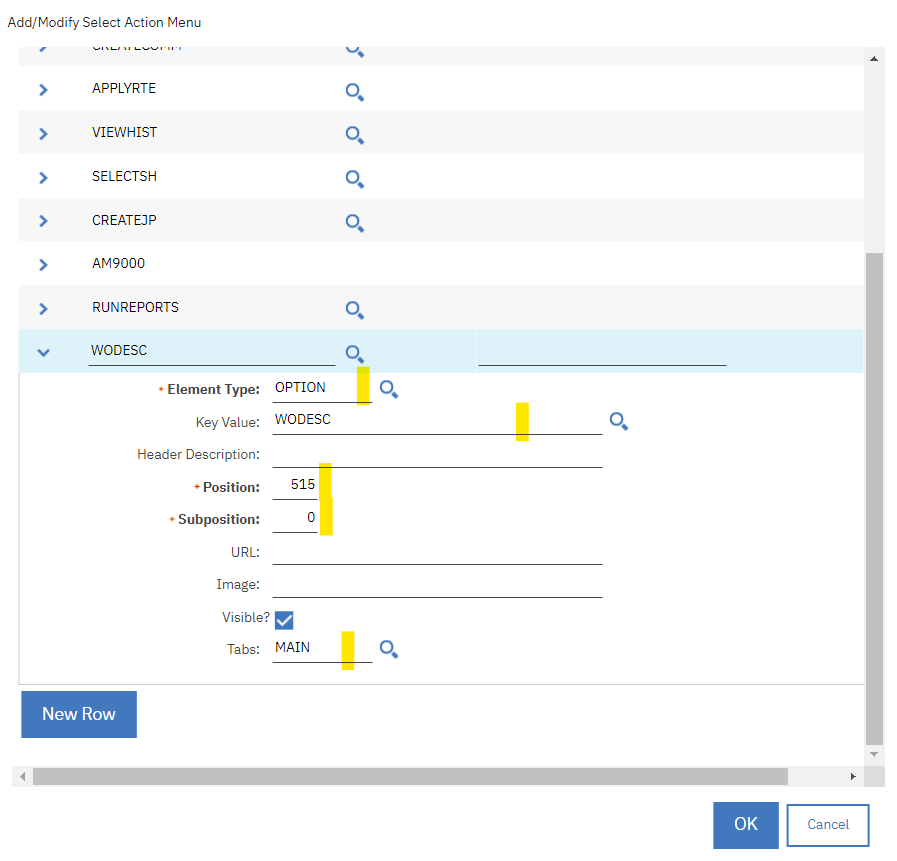Open the Key Value select icon
This screenshot has height=861, width=897.
point(618,422)
